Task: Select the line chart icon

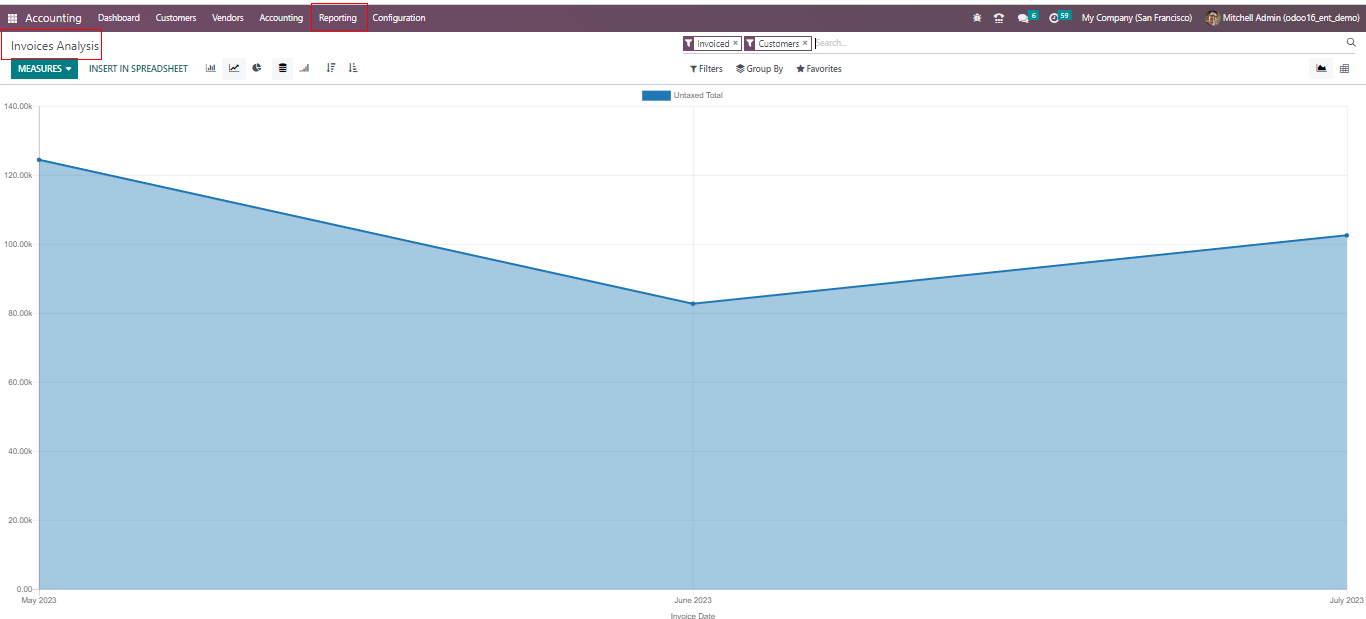Action: click(x=234, y=69)
